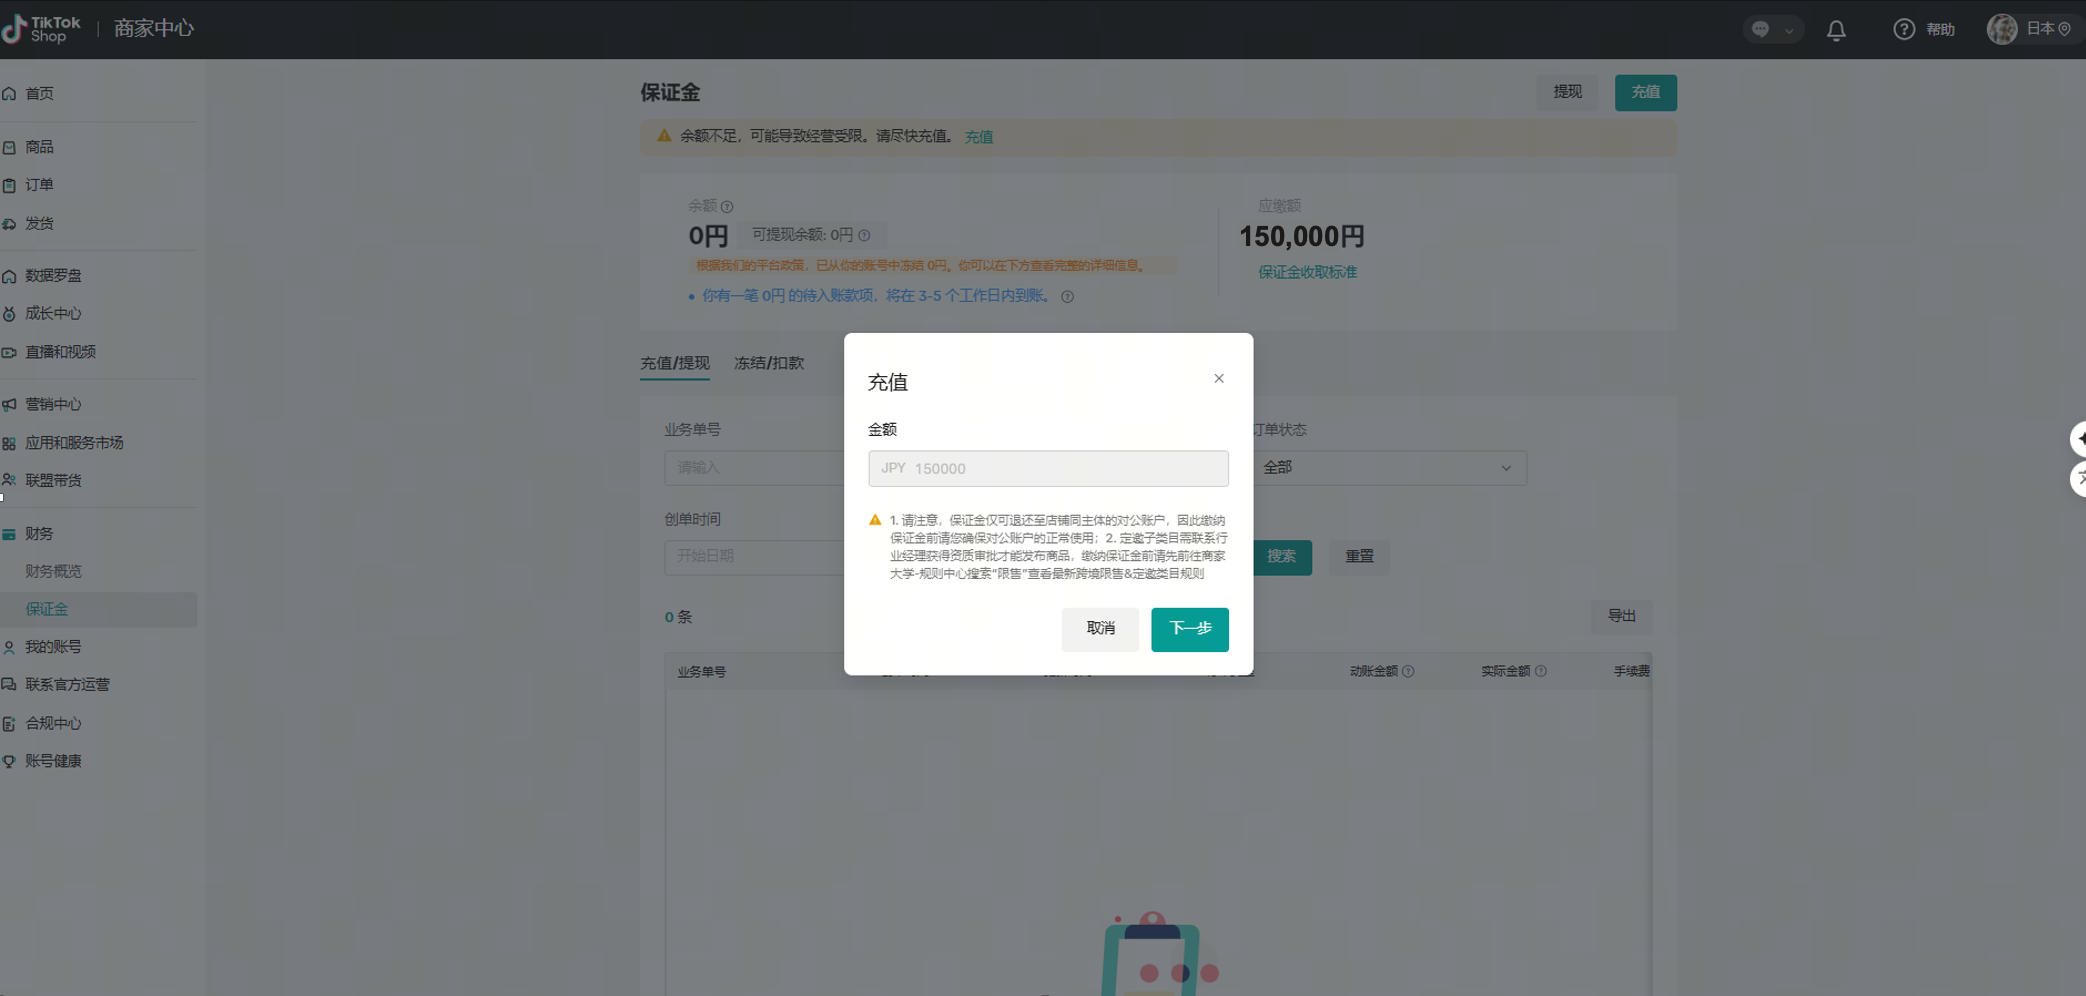Click the notification bell icon
2086x996 pixels.
point(1836,30)
